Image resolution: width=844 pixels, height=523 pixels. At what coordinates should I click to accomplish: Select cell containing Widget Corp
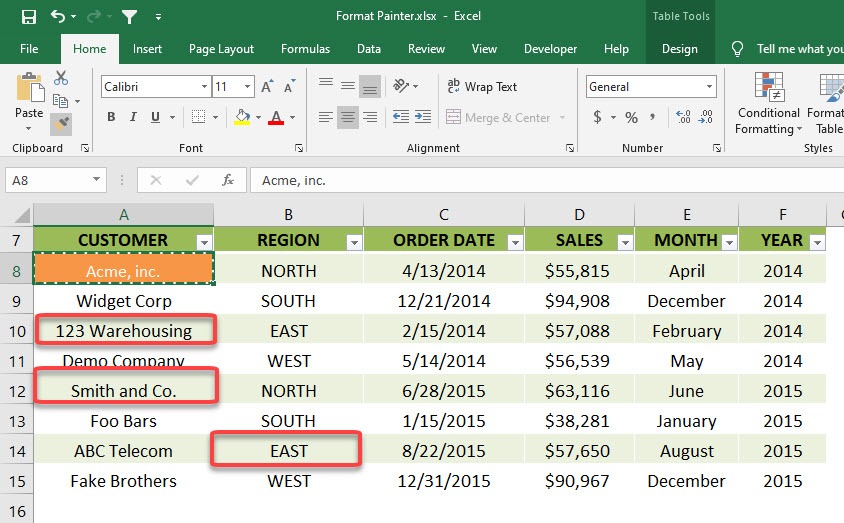[x=124, y=301]
